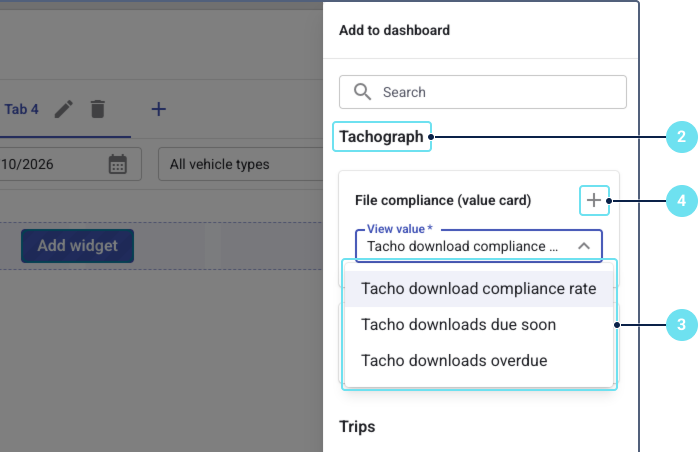Pick the Tacho downloads overdue option
698x452 pixels.
[479, 360]
